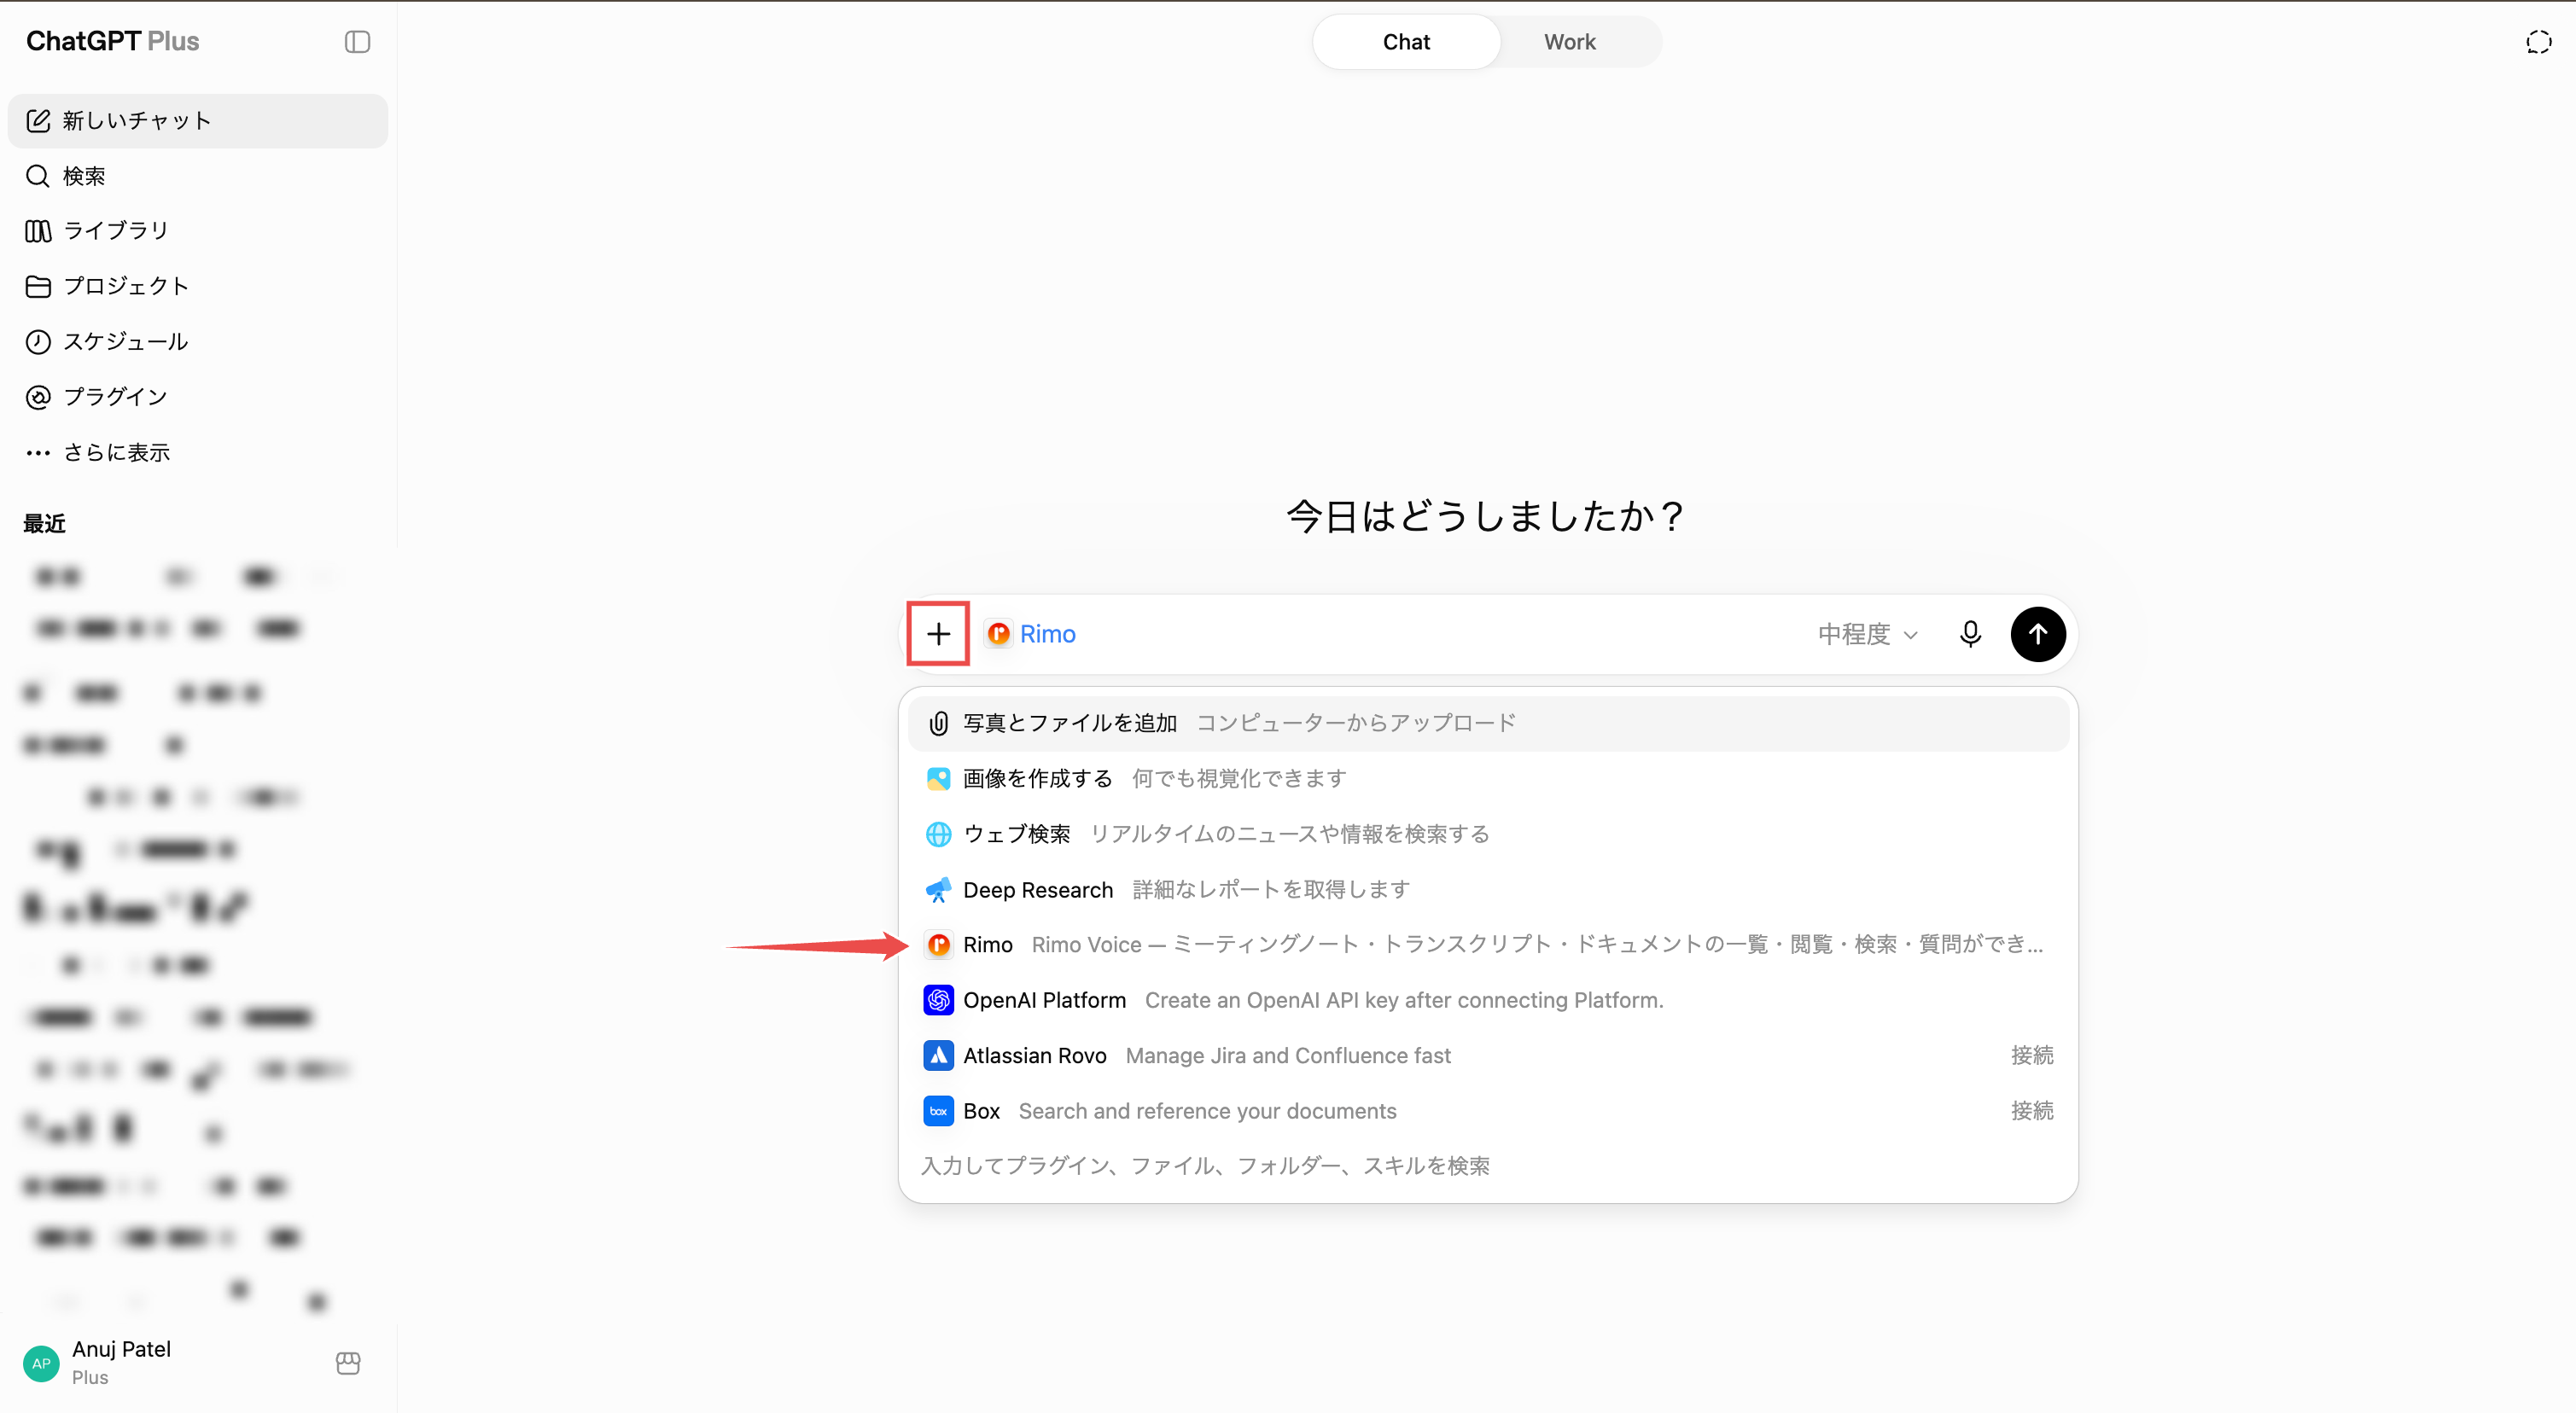Open the temporary chat dashed circle icon

pos(2538,42)
